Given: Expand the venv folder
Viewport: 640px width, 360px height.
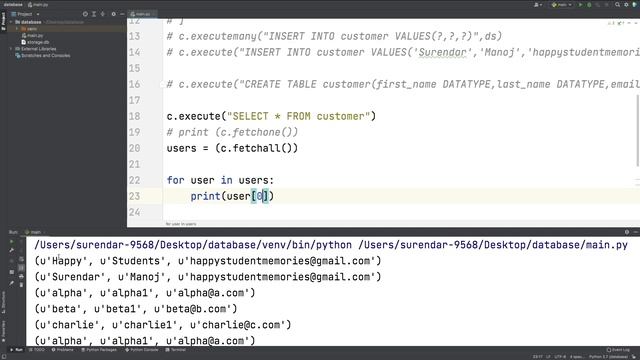Looking at the screenshot, I should 17,29.
